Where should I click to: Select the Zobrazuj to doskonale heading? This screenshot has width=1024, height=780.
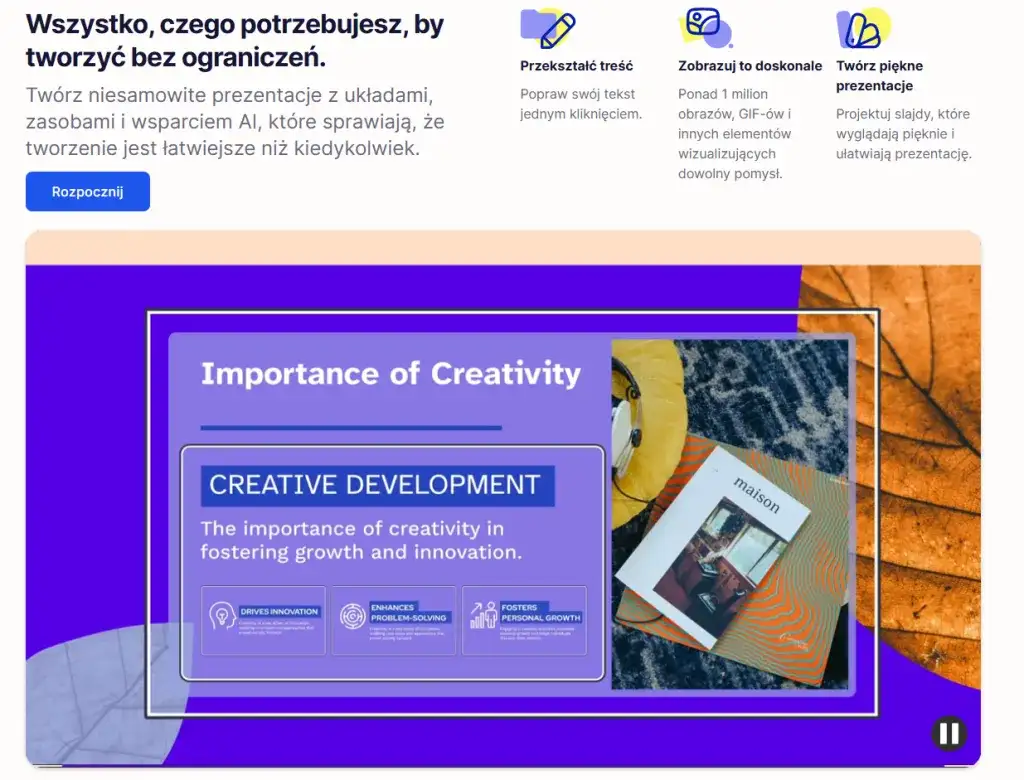750,66
